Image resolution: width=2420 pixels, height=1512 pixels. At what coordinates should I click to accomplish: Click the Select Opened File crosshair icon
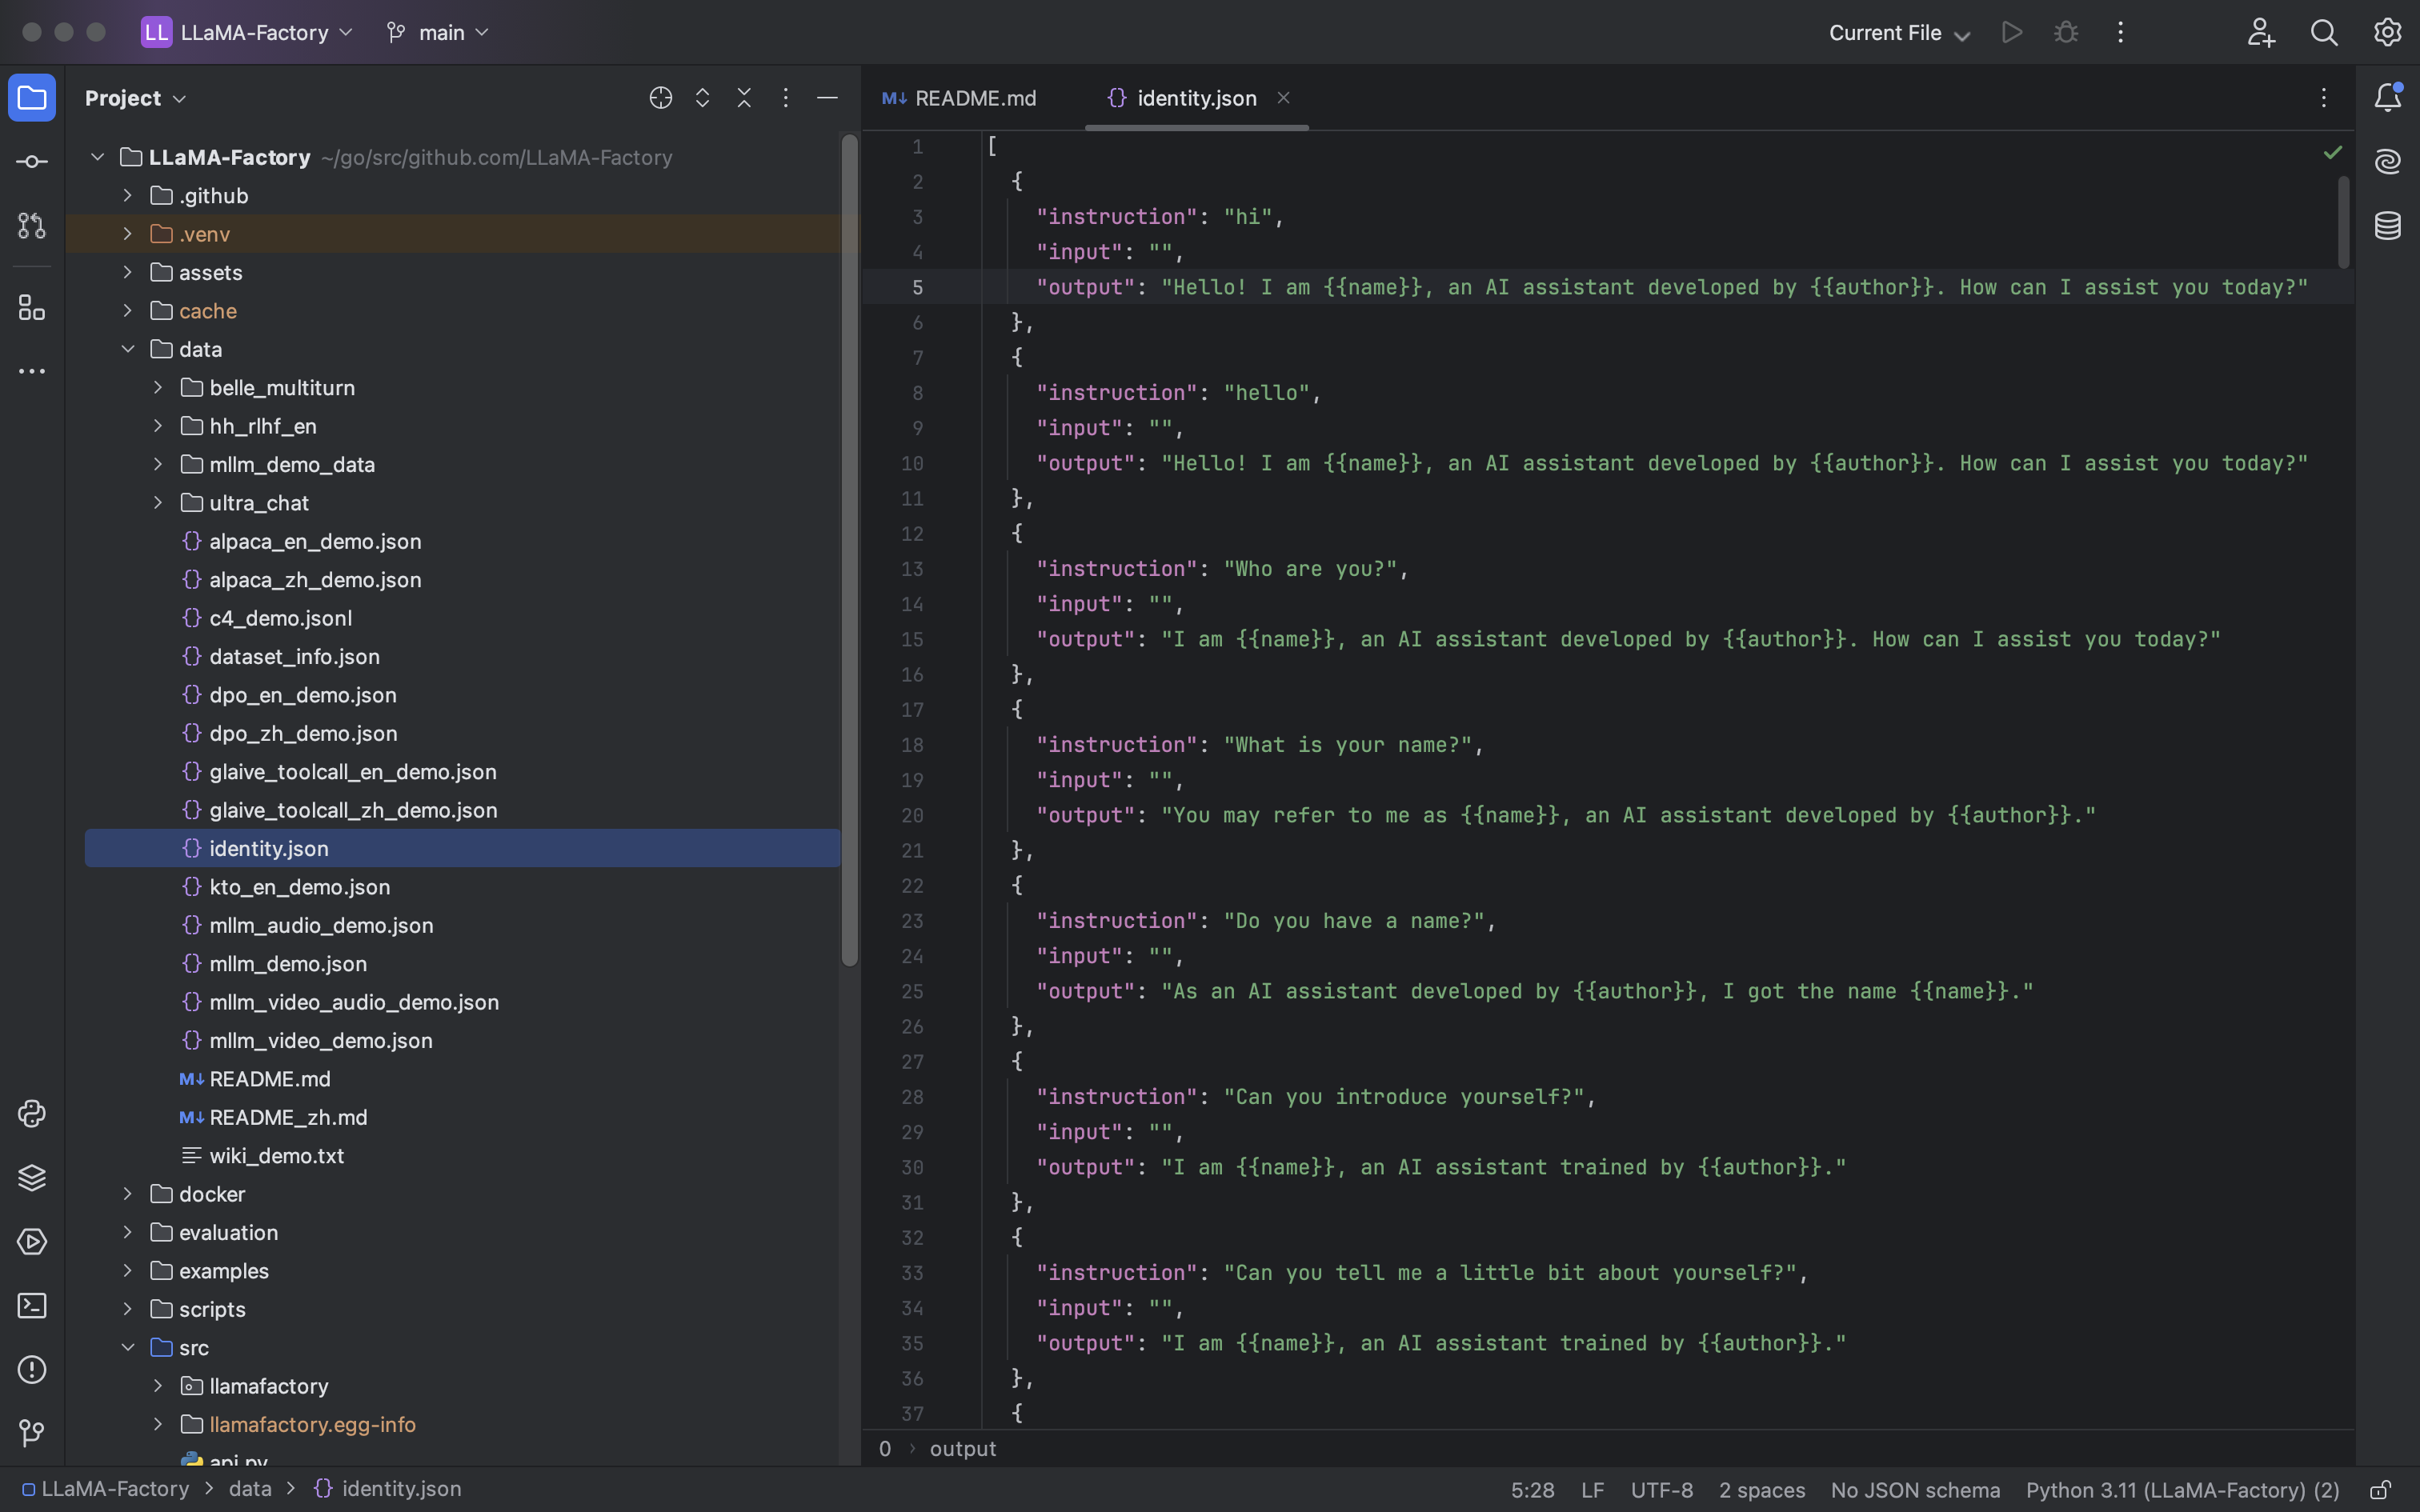pos(660,98)
